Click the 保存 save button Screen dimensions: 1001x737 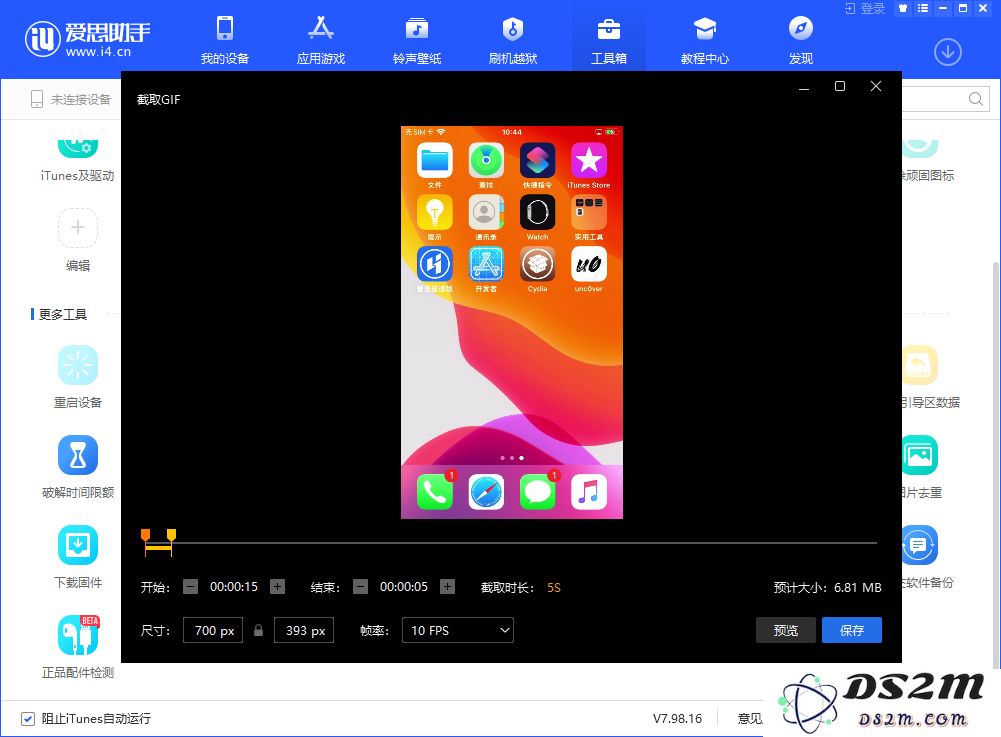click(852, 630)
